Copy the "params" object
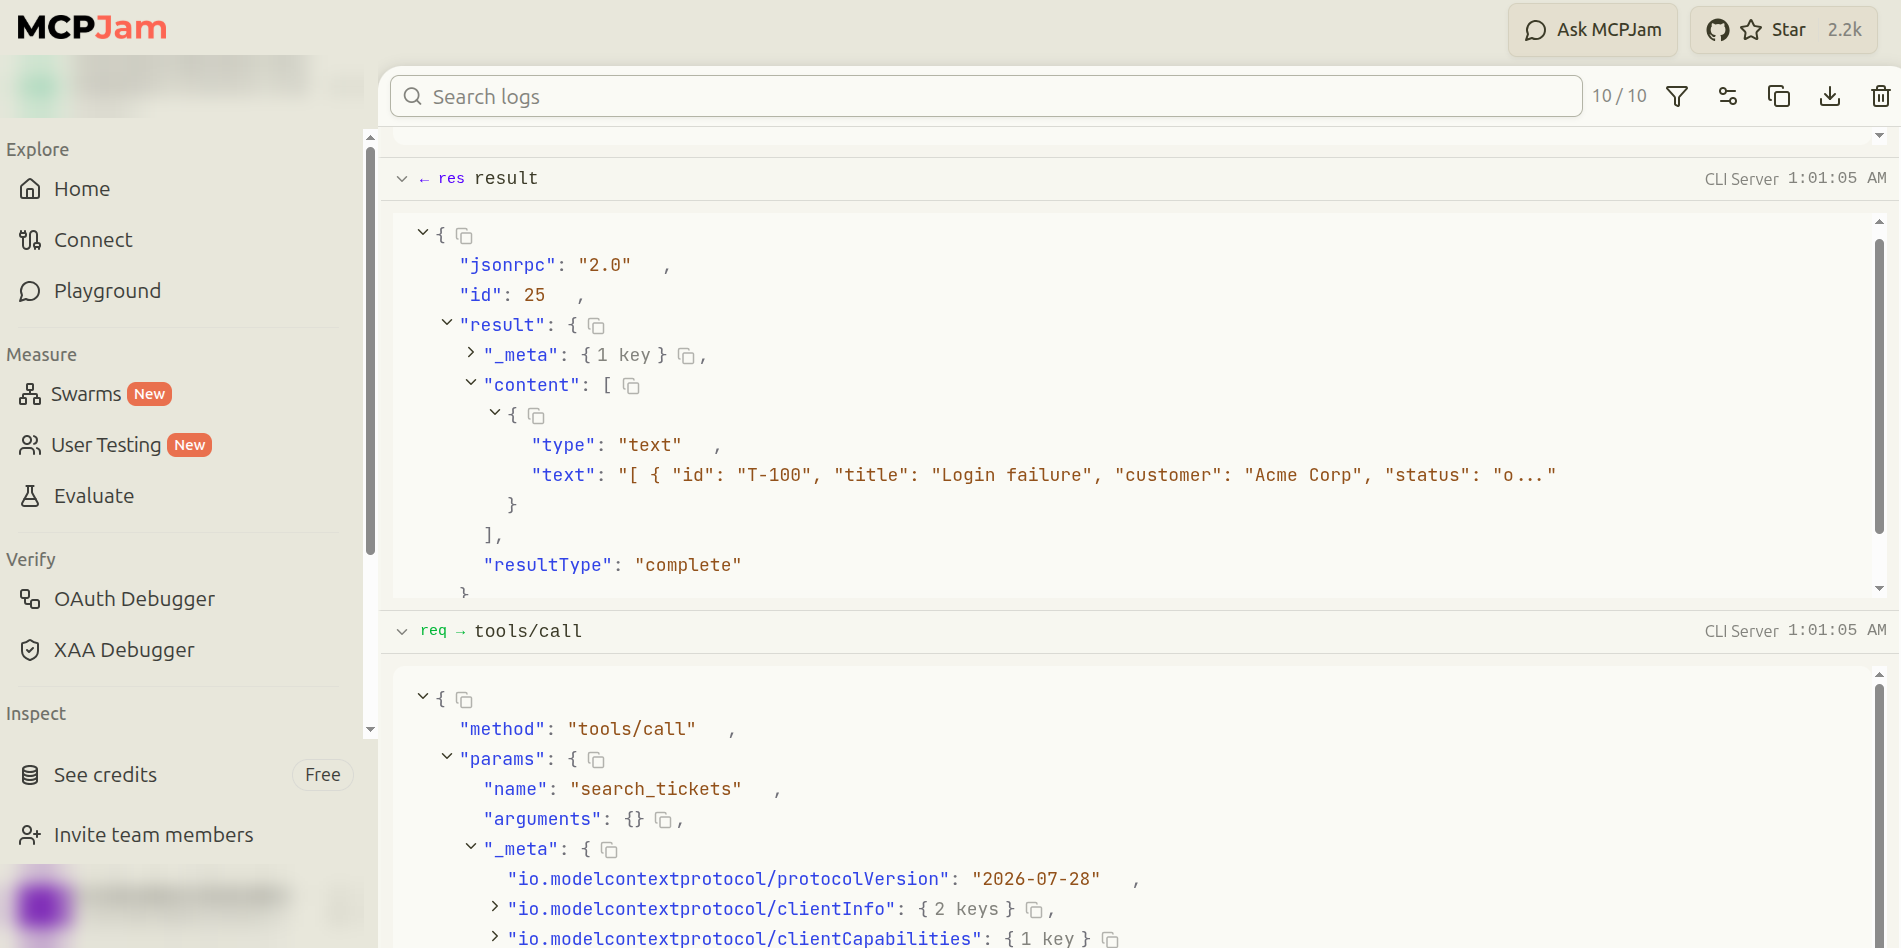This screenshot has width=1901, height=948. tap(596, 760)
